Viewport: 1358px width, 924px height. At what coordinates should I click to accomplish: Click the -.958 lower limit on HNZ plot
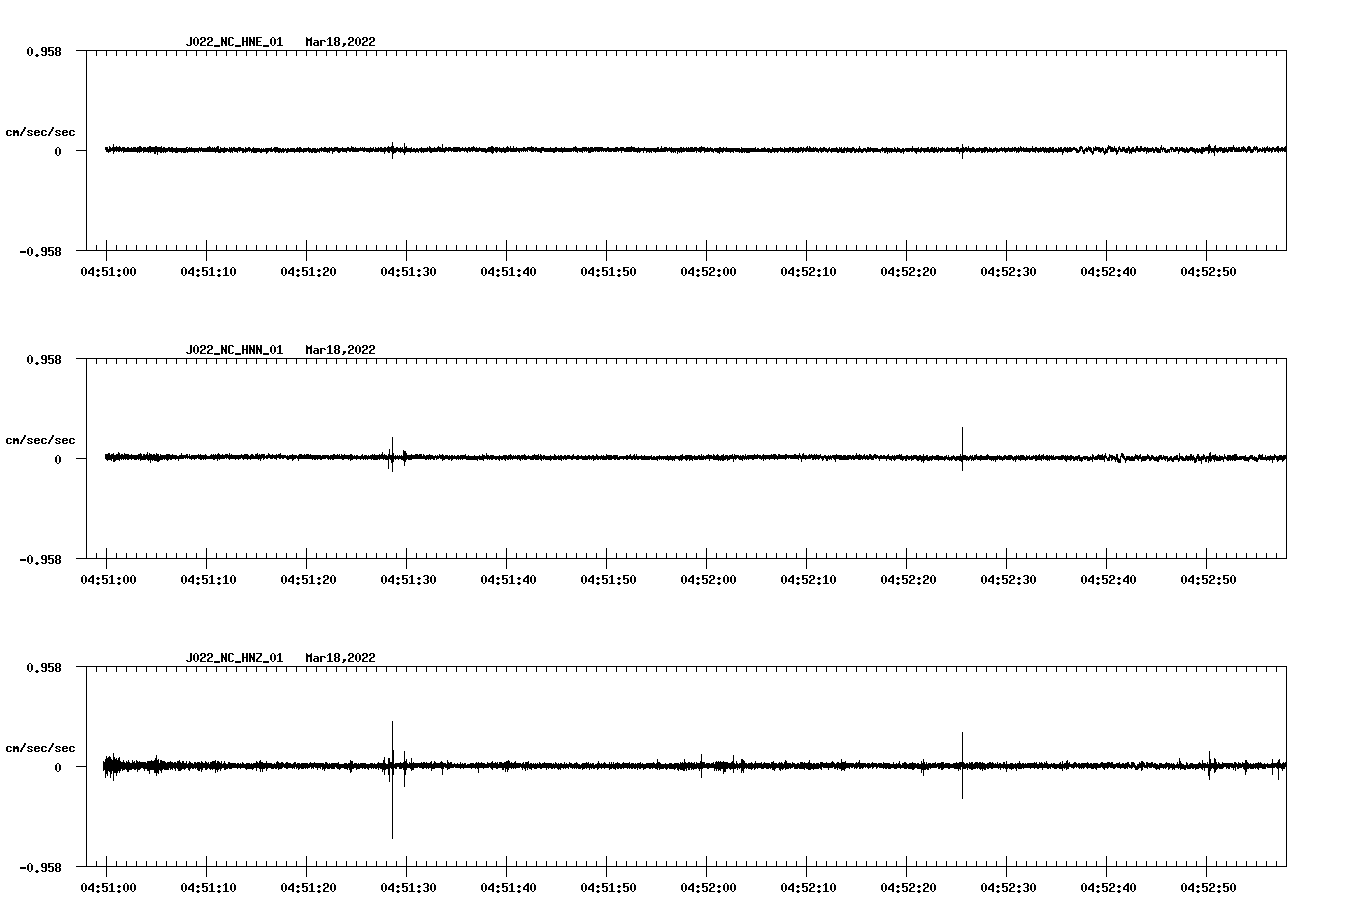click(x=41, y=868)
